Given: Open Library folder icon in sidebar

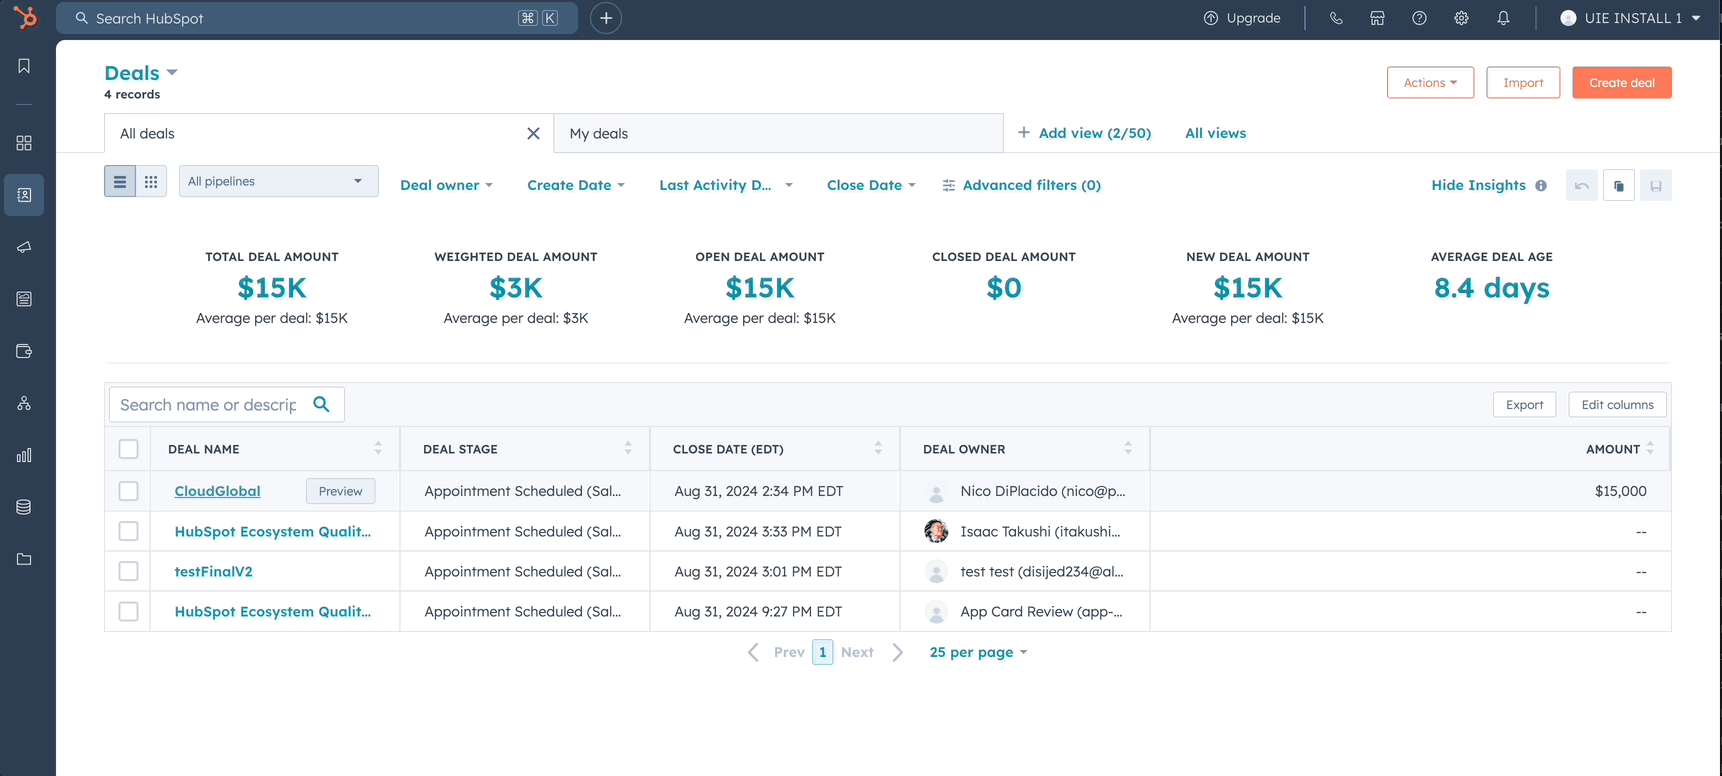Looking at the screenshot, I should pyautogui.click(x=24, y=559).
